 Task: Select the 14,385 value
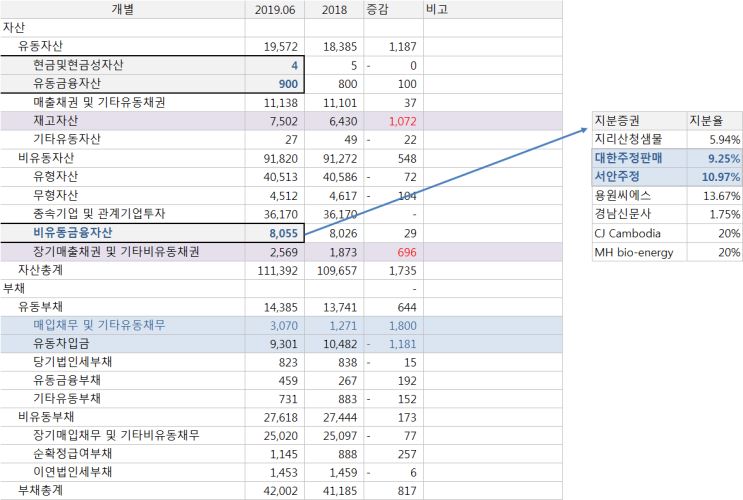pos(281,307)
